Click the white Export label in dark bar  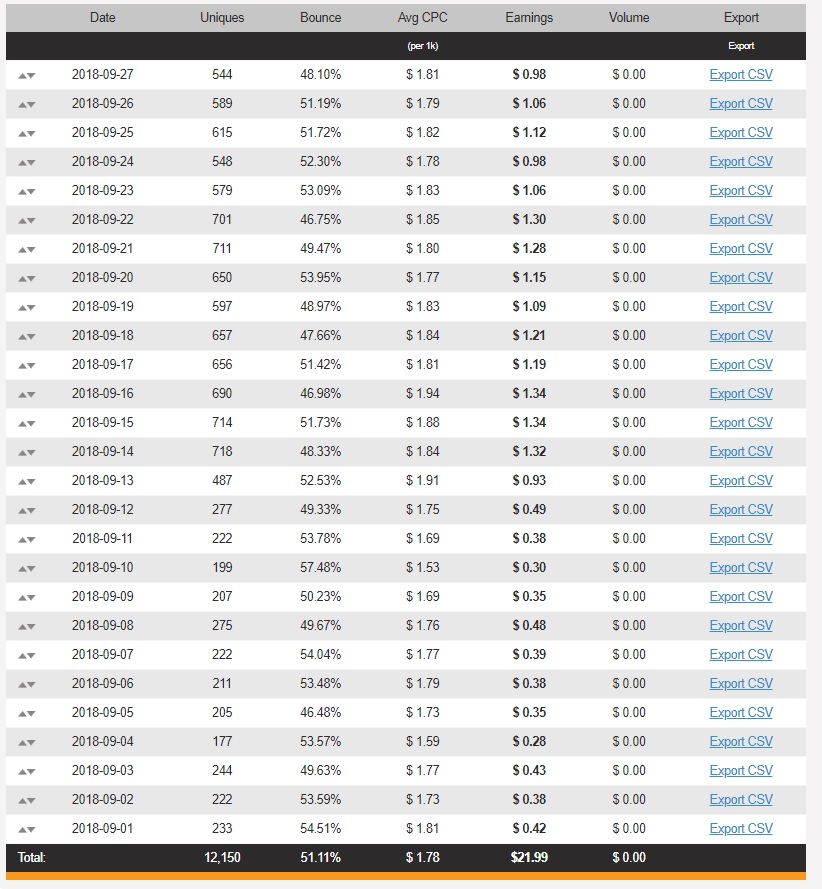[x=741, y=46]
